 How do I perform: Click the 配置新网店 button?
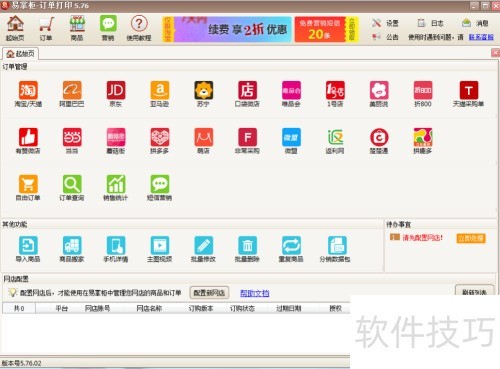pos(209,293)
